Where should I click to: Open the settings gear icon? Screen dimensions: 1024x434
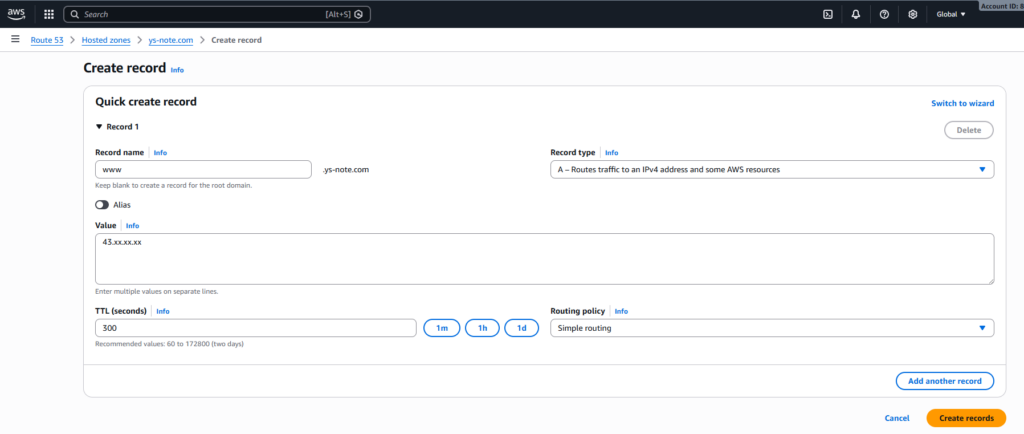(x=912, y=14)
